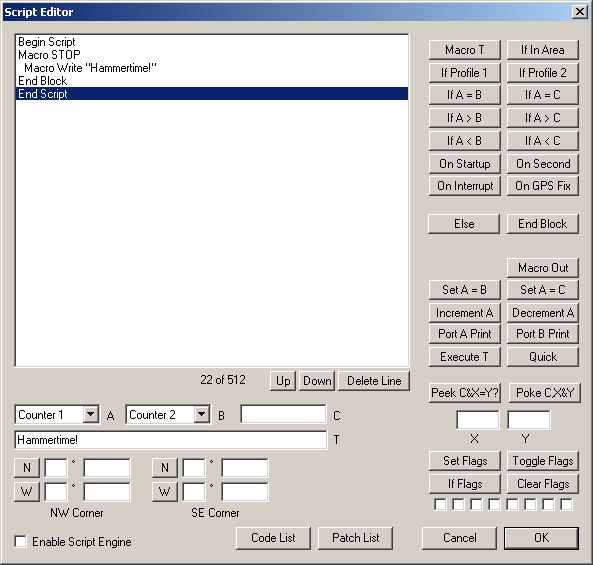Select the Macro Write "Hammertime!" line
This screenshot has width=593, height=565.
[x=212, y=68]
